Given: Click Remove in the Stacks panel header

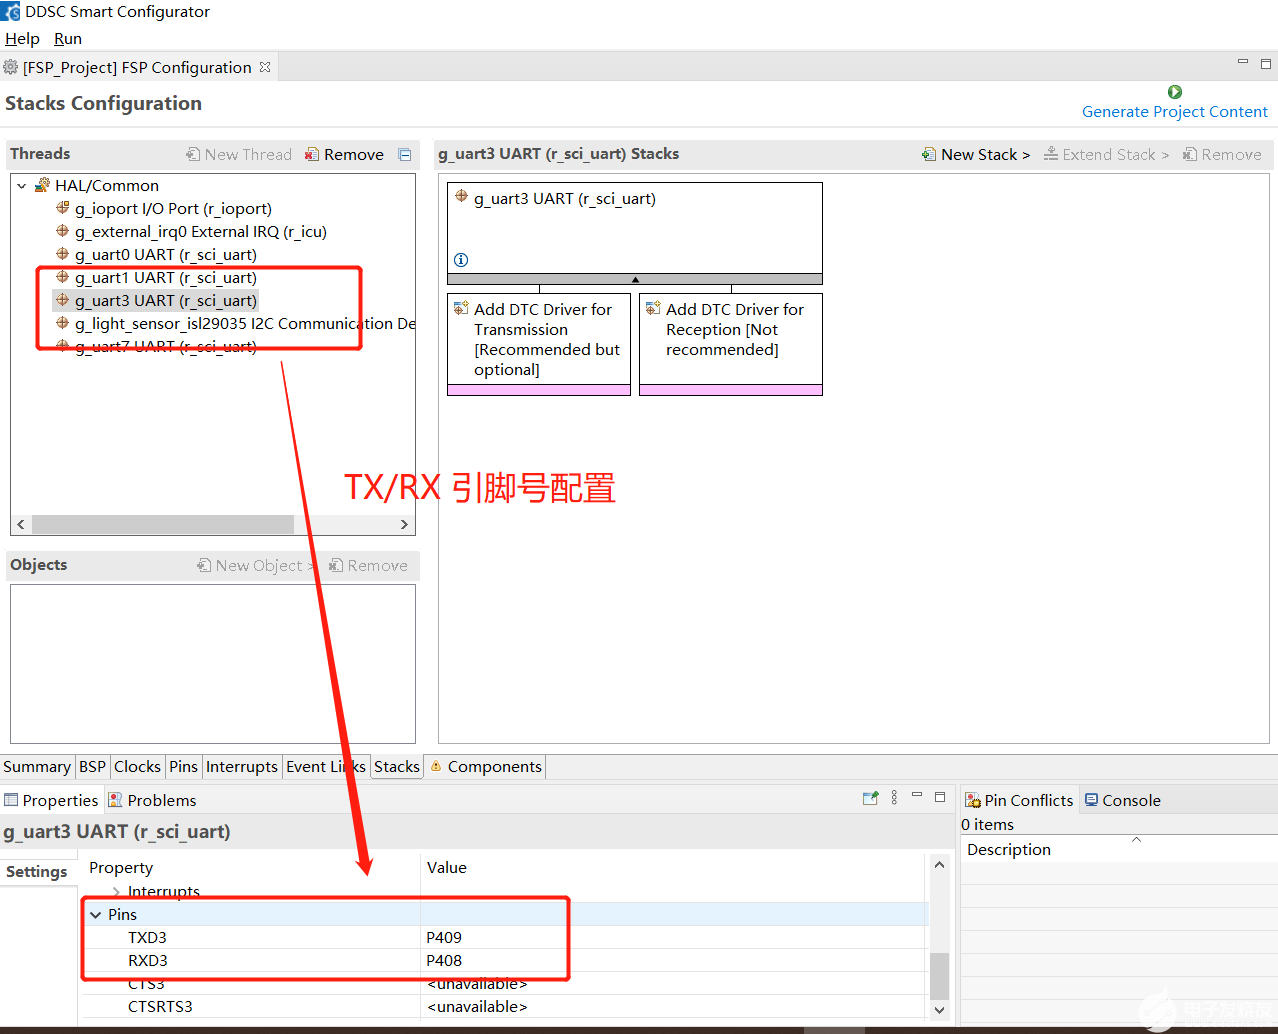Looking at the screenshot, I should (1222, 154).
